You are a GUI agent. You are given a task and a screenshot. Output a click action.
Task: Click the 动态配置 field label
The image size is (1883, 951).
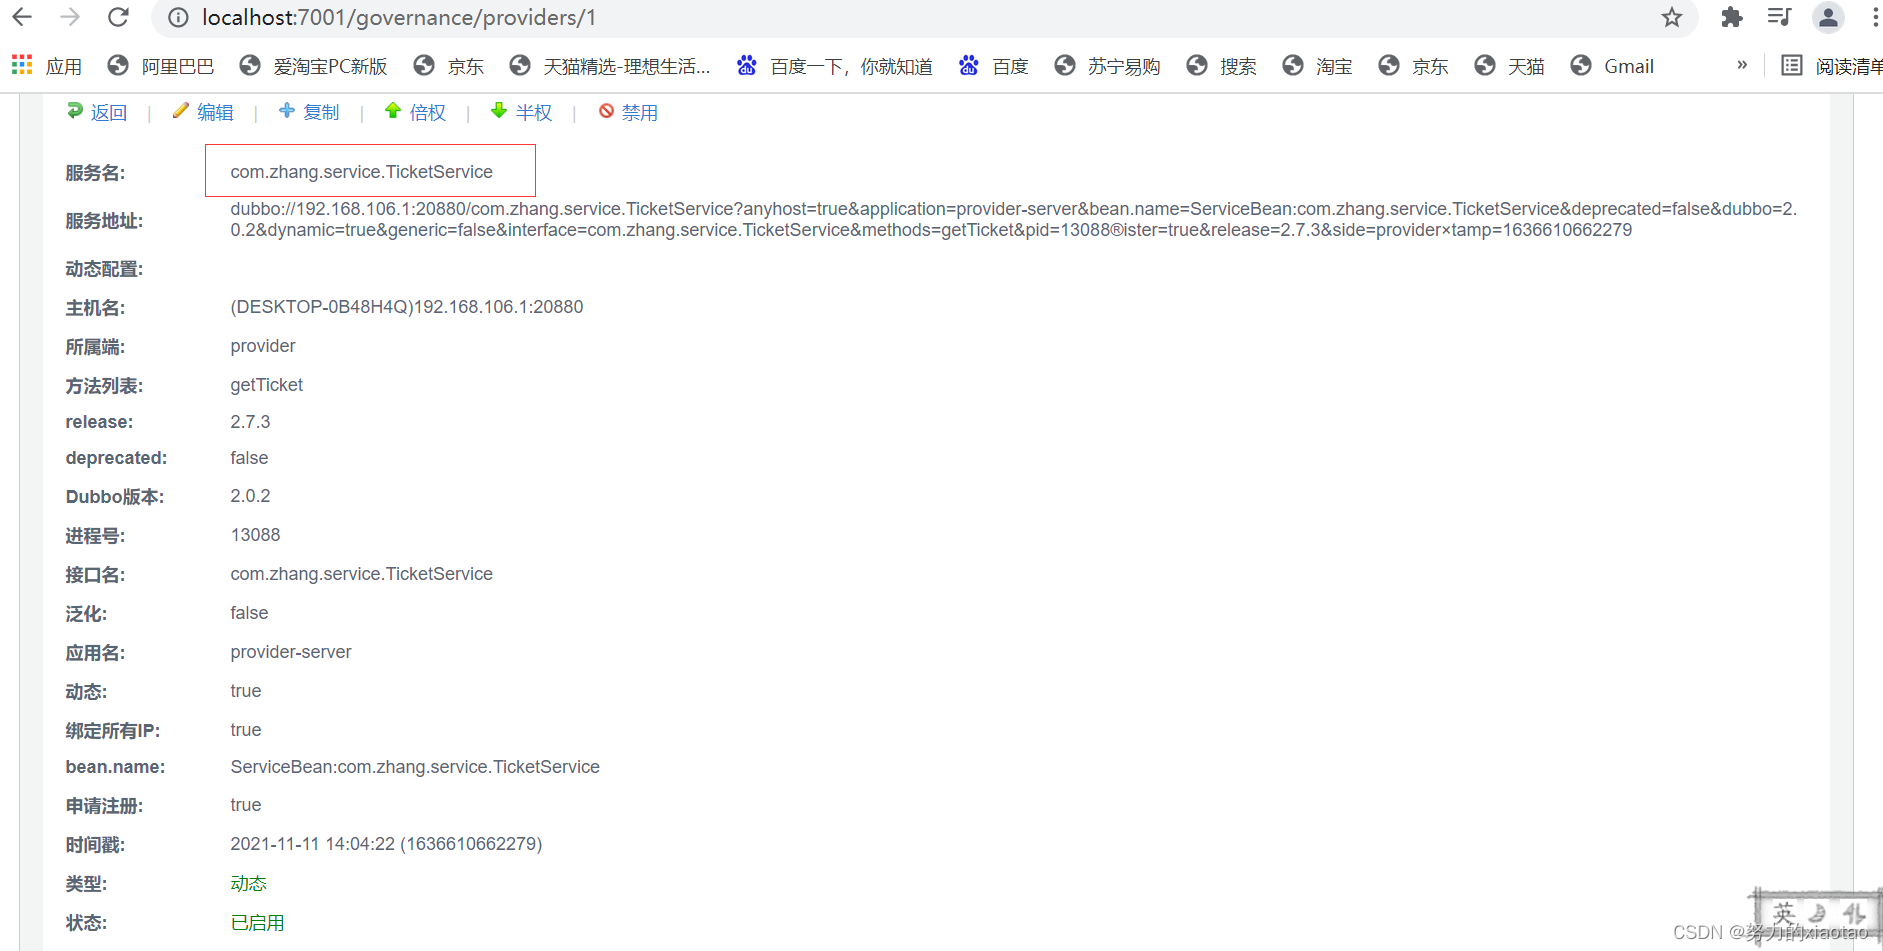pyautogui.click(x=105, y=269)
